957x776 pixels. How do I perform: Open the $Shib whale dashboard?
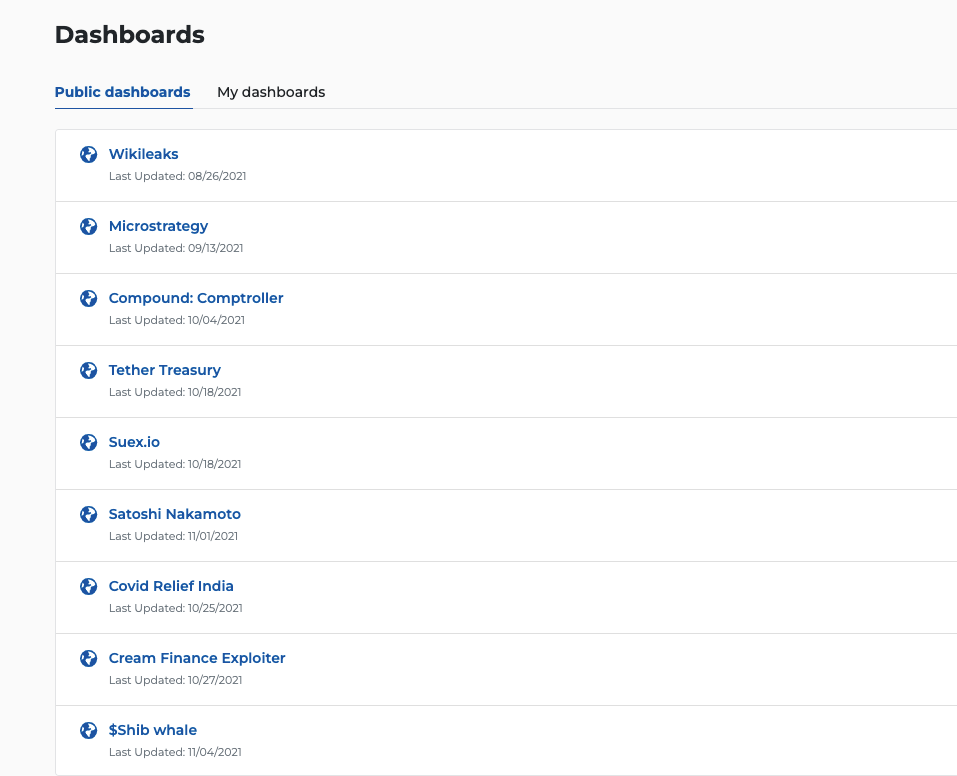pos(153,730)
